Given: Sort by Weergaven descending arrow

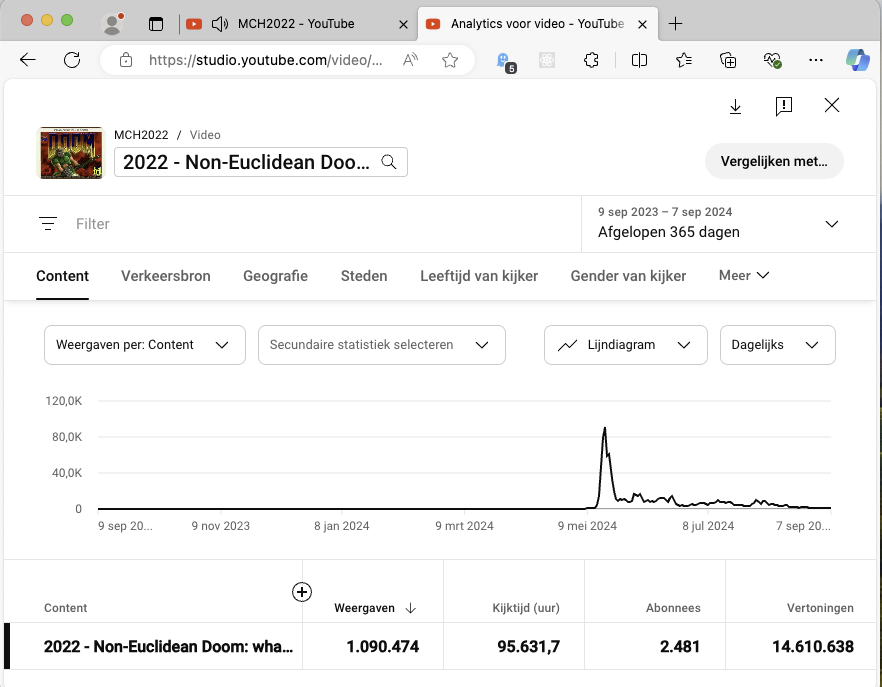Looking at the screenshot, I should click(411, 608).
